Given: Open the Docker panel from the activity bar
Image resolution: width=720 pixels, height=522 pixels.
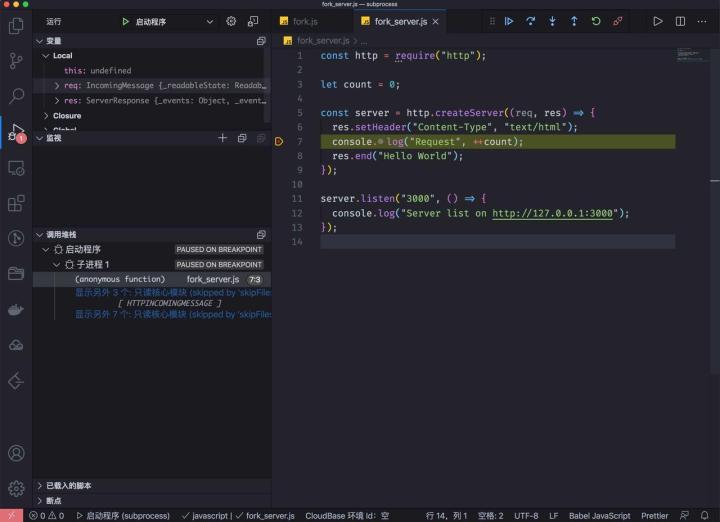Looking at the screenshot, I should pos(16,309).
